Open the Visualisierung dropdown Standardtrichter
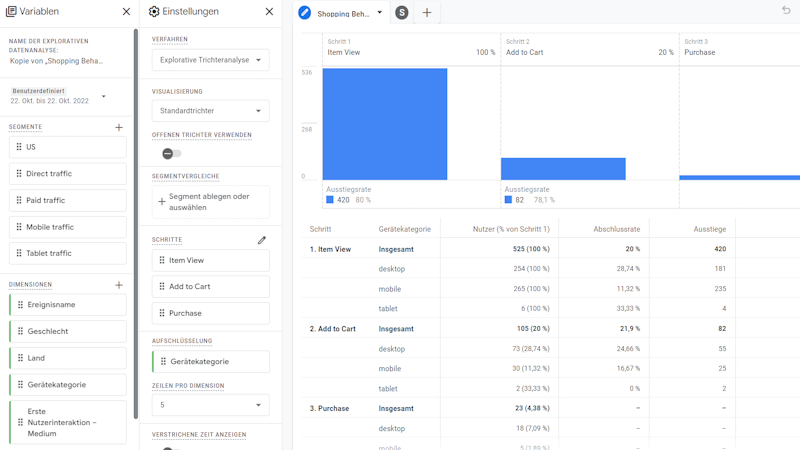800x450 pixels. 210,111
